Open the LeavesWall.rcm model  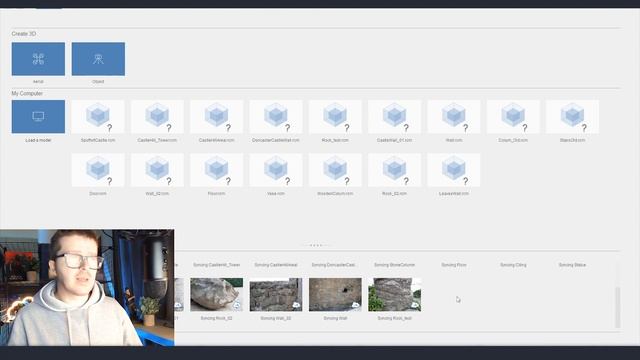click(x=454, y=170)
